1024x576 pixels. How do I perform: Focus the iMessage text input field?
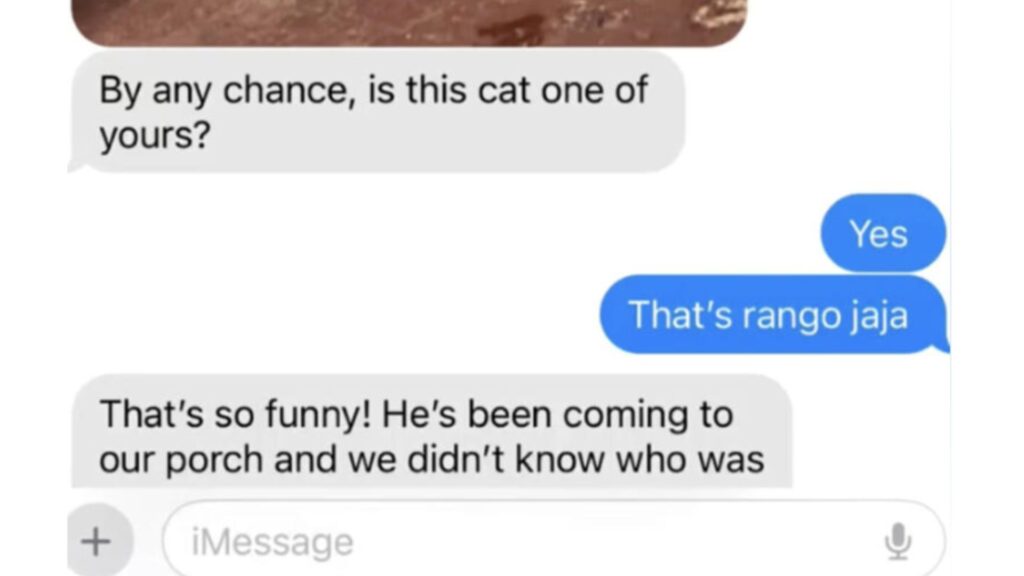(553, 541)
